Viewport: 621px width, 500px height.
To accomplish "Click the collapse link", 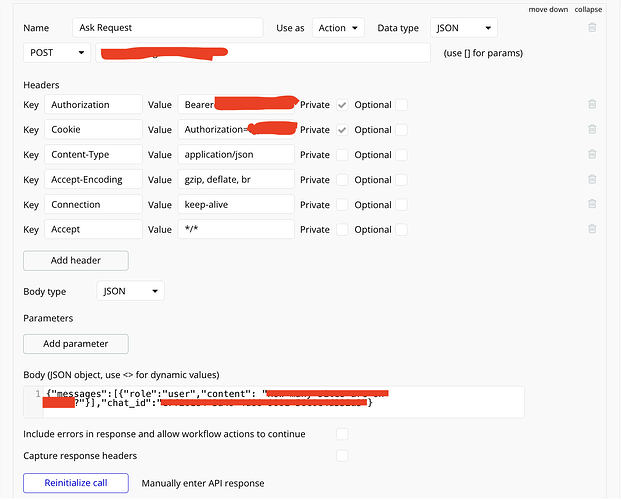I will [588, 10].
